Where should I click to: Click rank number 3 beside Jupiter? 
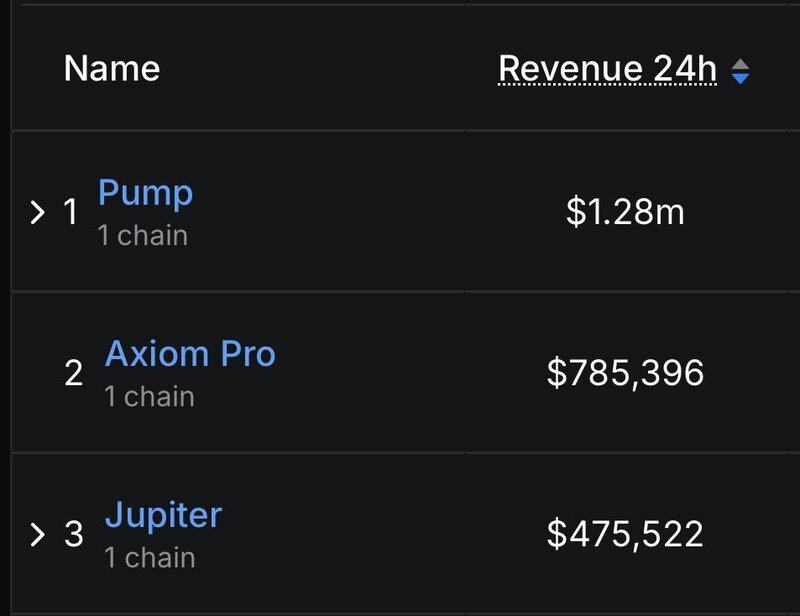[73, 534]
